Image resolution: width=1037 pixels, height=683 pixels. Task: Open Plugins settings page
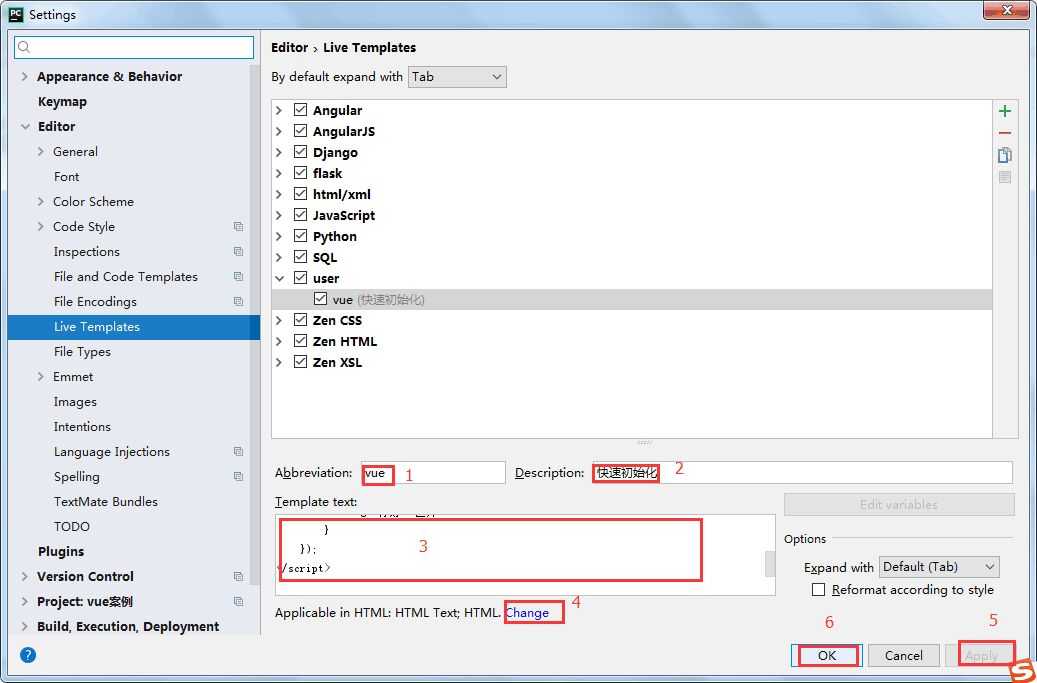[x=61, y=551]
